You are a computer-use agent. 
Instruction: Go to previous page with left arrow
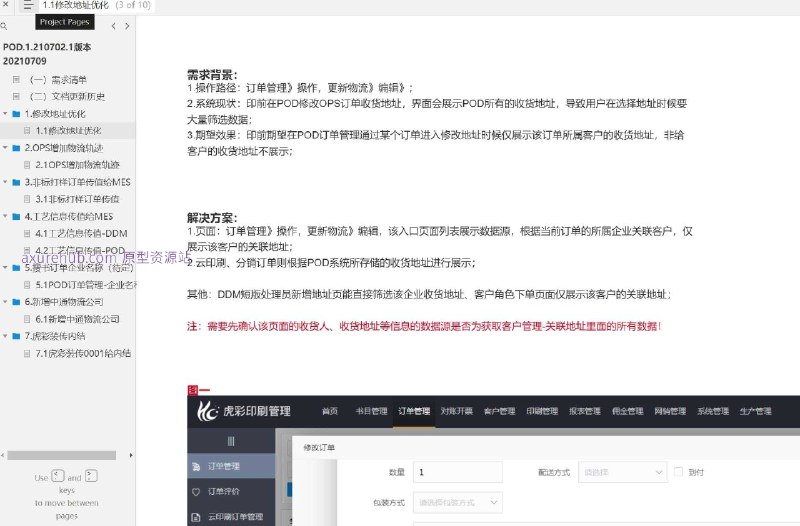tap(113, 26)
